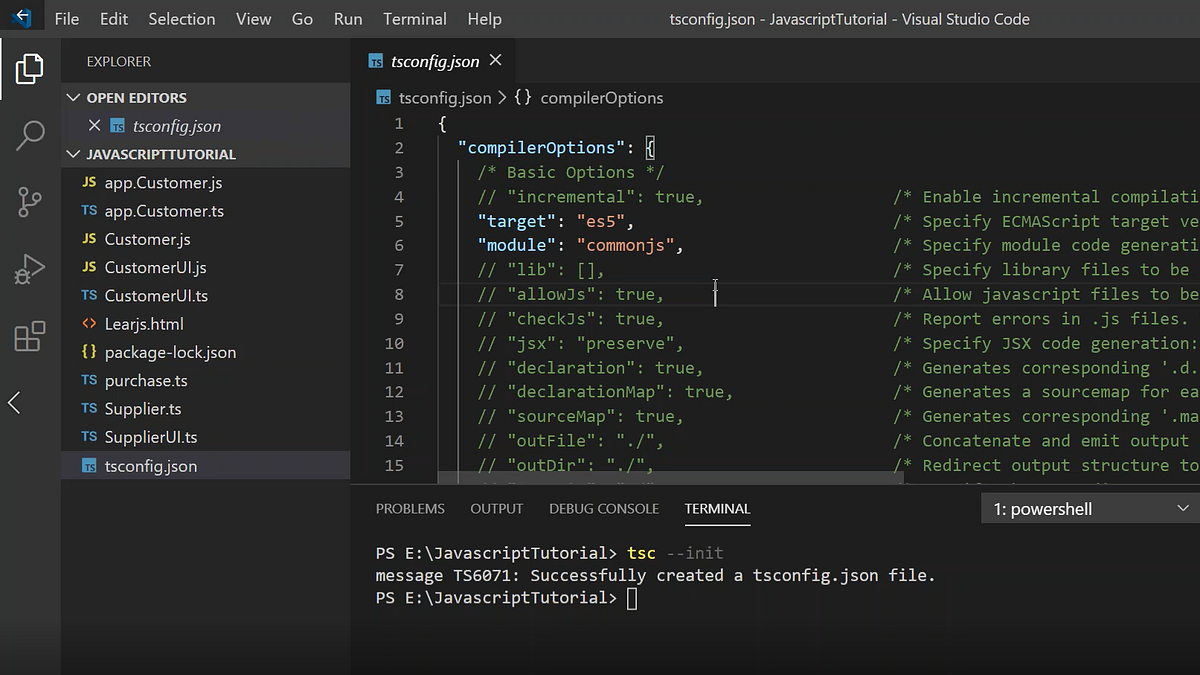Open the Extensions icon

(30, 336)
